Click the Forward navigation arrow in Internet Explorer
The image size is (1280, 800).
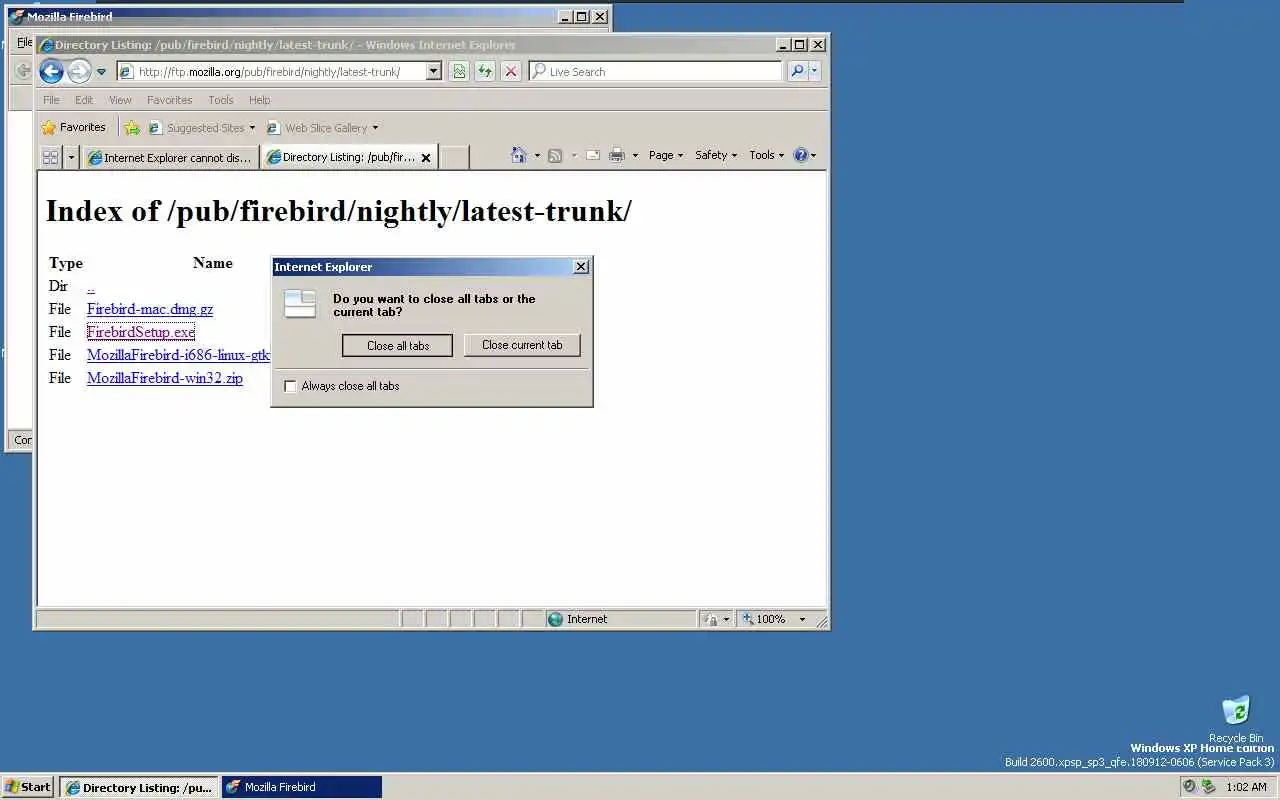click(x=79, y=71)
